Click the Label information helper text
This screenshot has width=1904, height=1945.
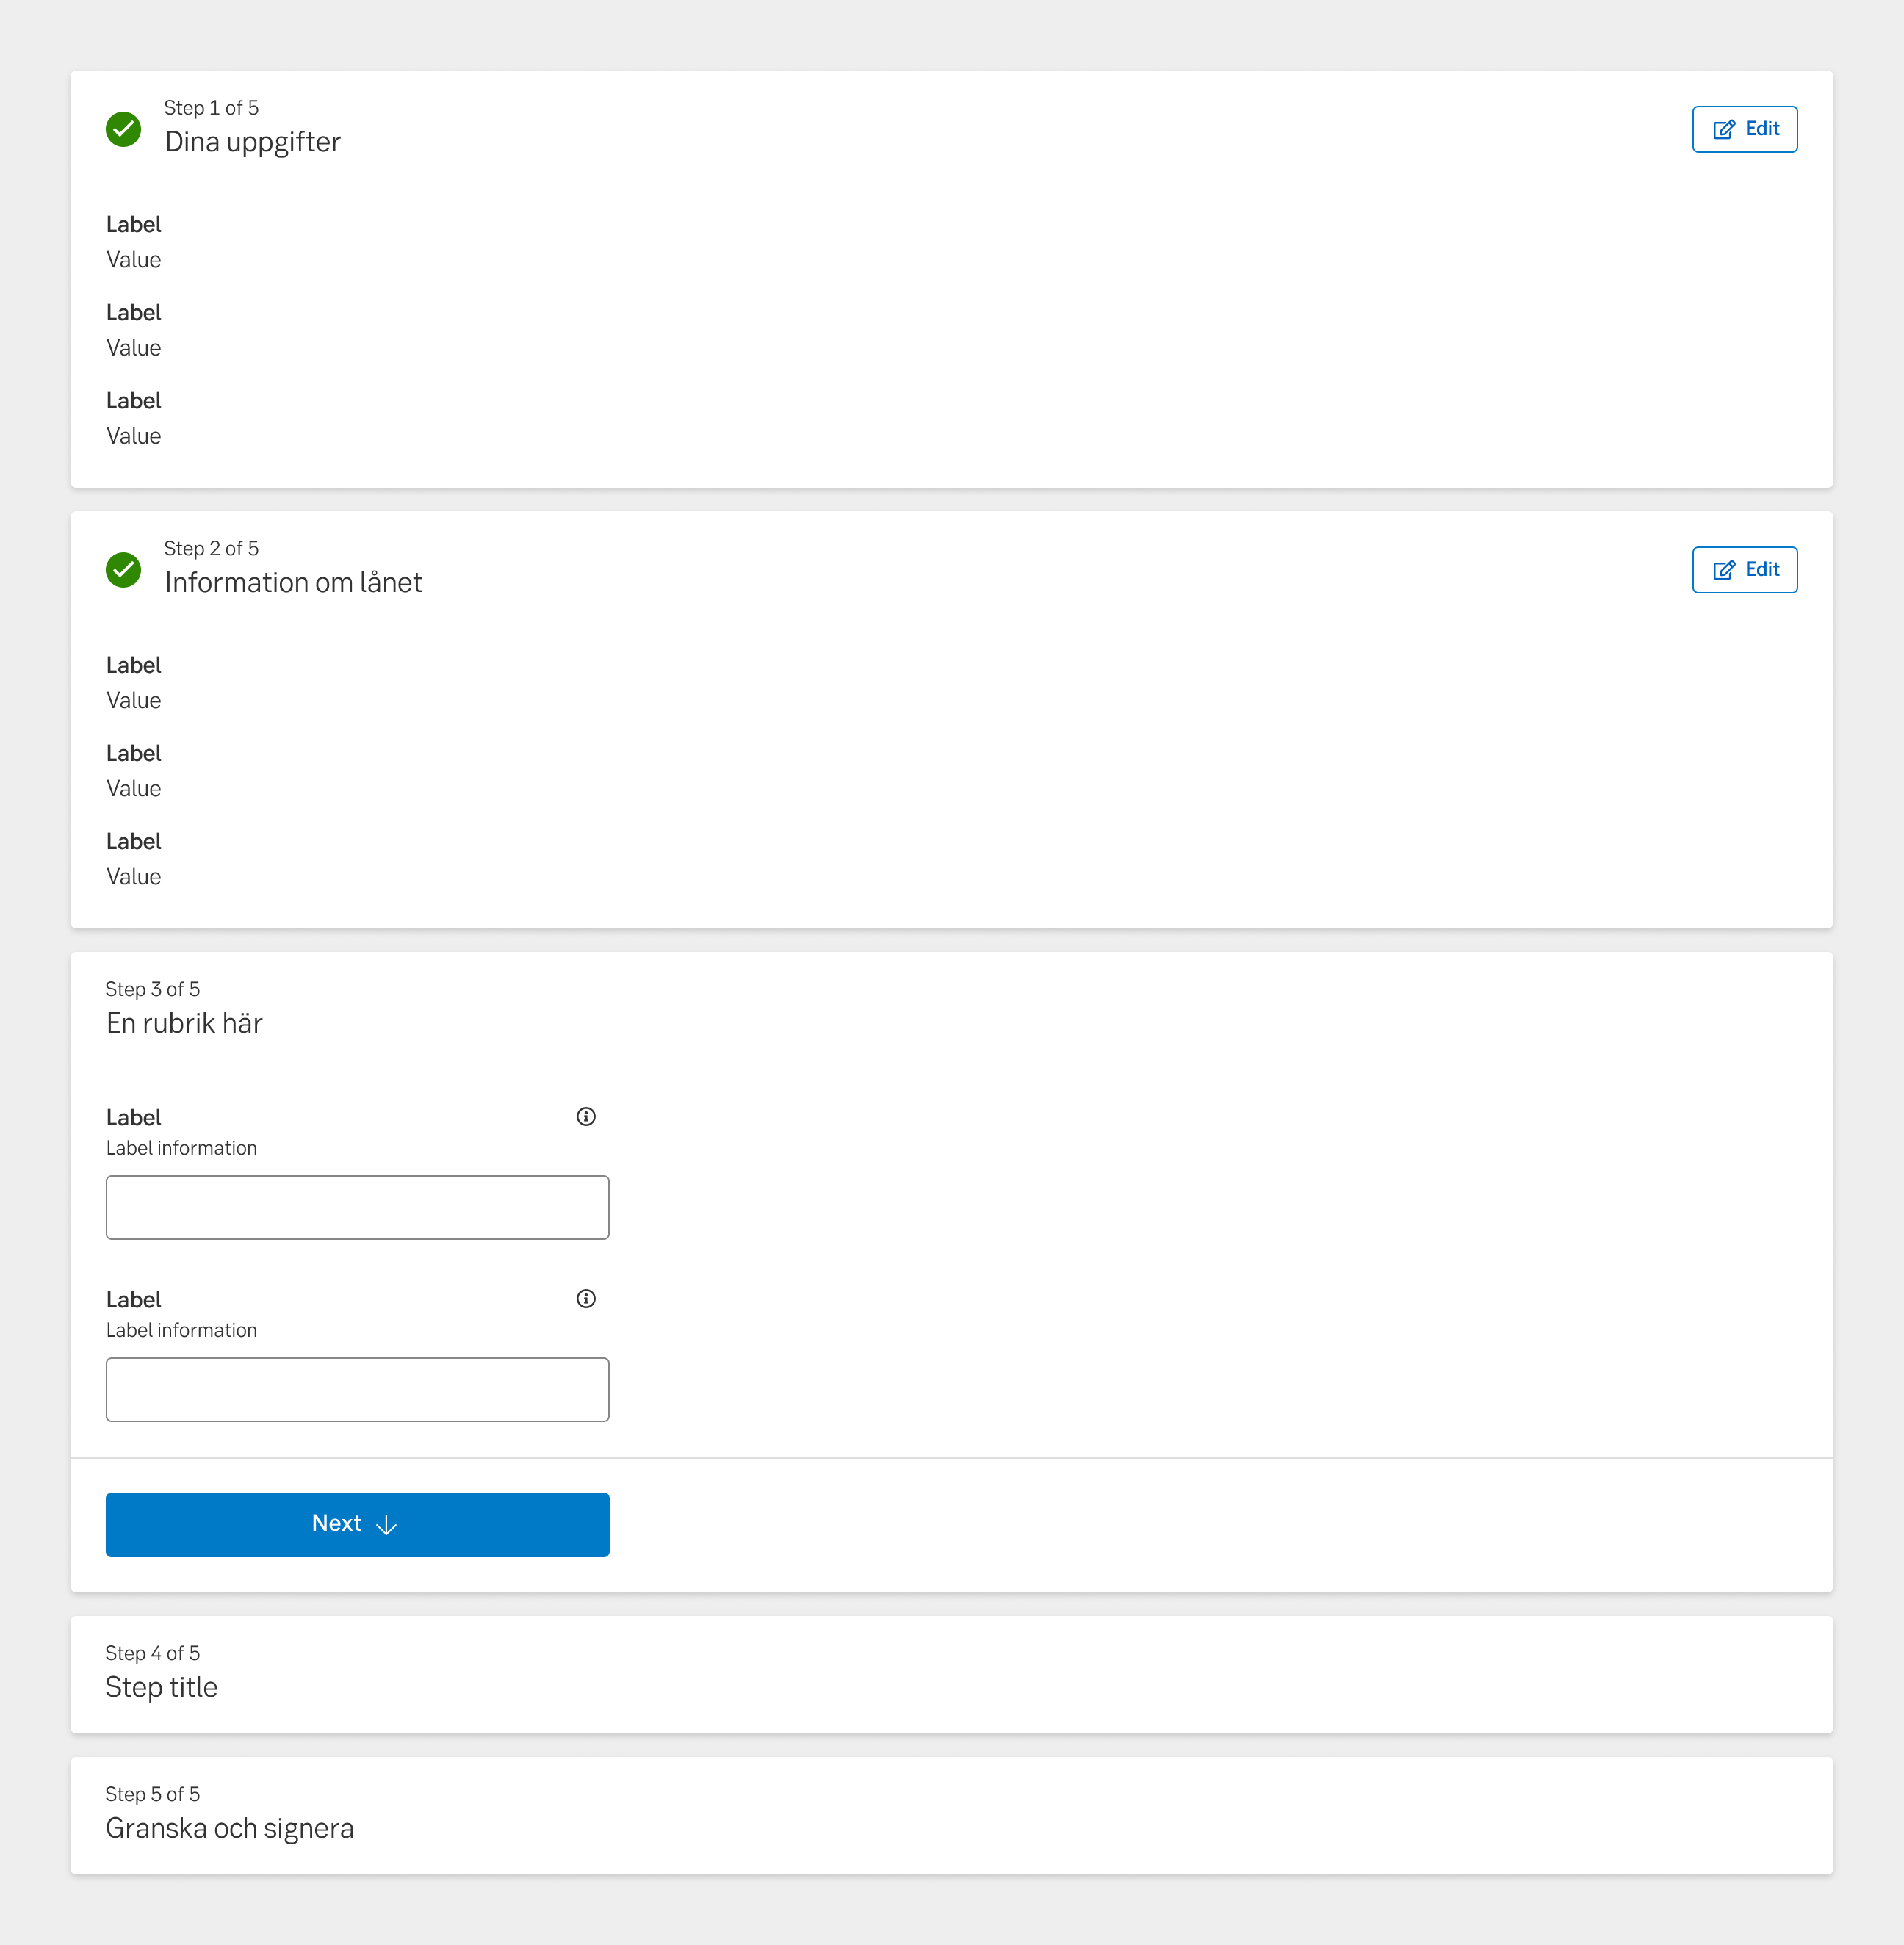point(181,1147)
